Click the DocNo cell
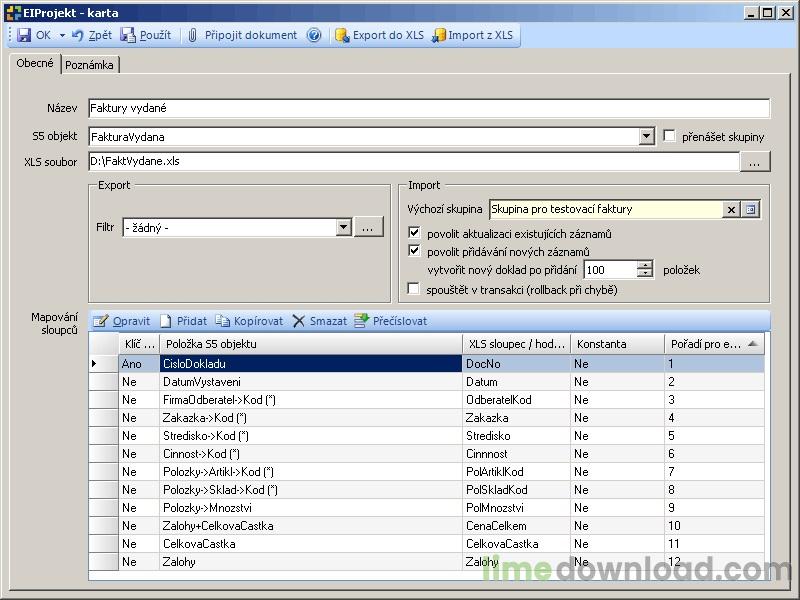 516,364
